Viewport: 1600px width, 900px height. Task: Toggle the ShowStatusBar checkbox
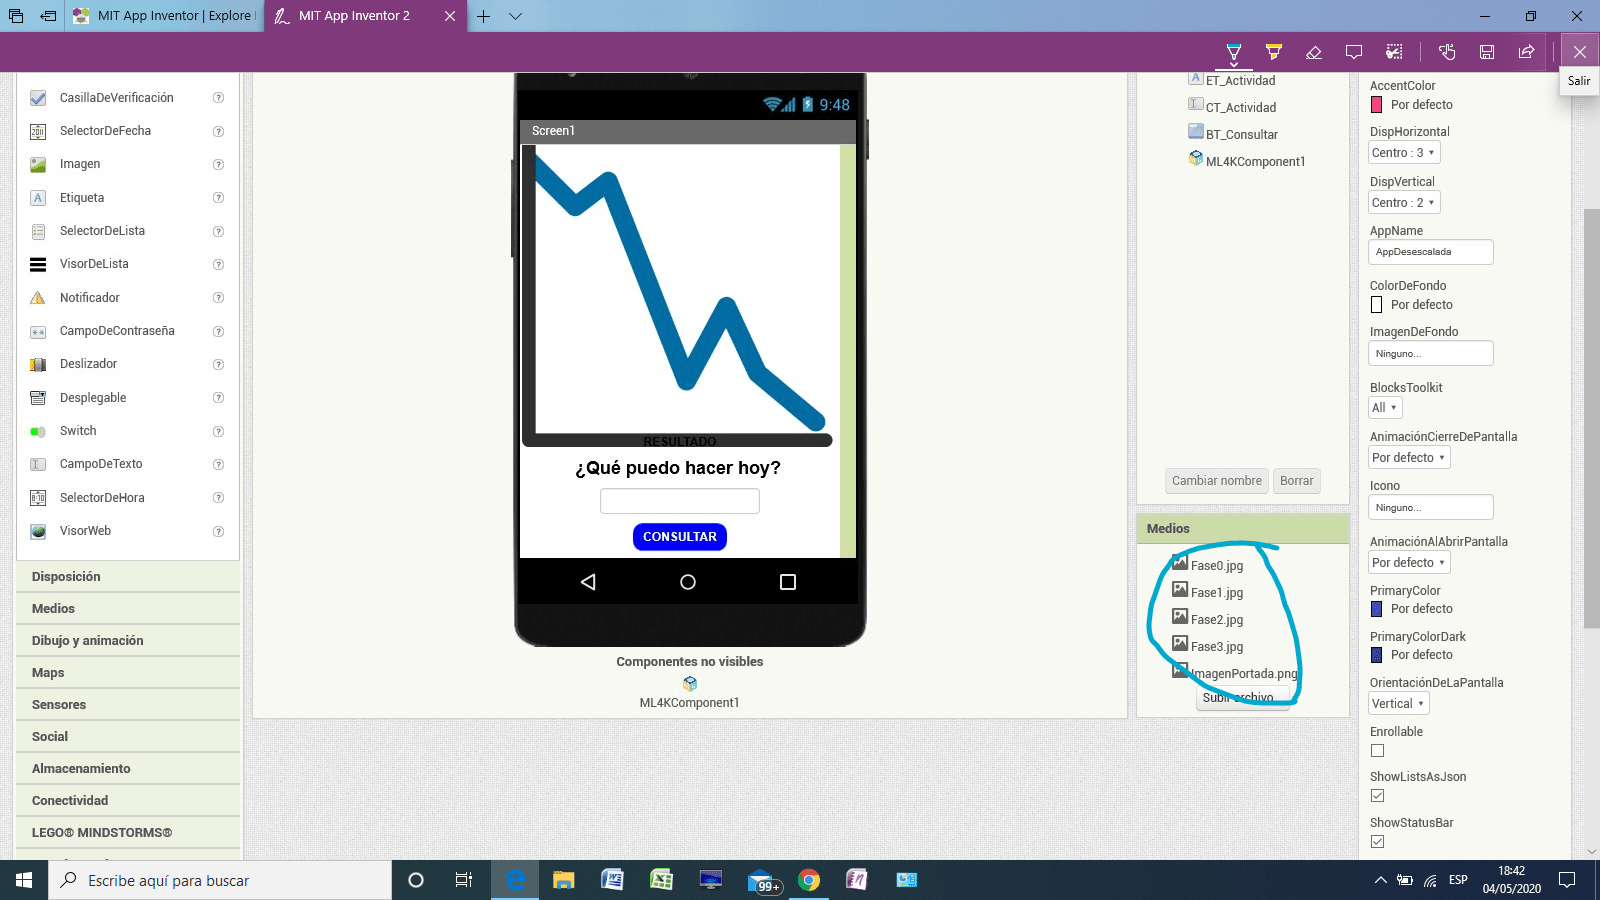tap(1377, 842)
